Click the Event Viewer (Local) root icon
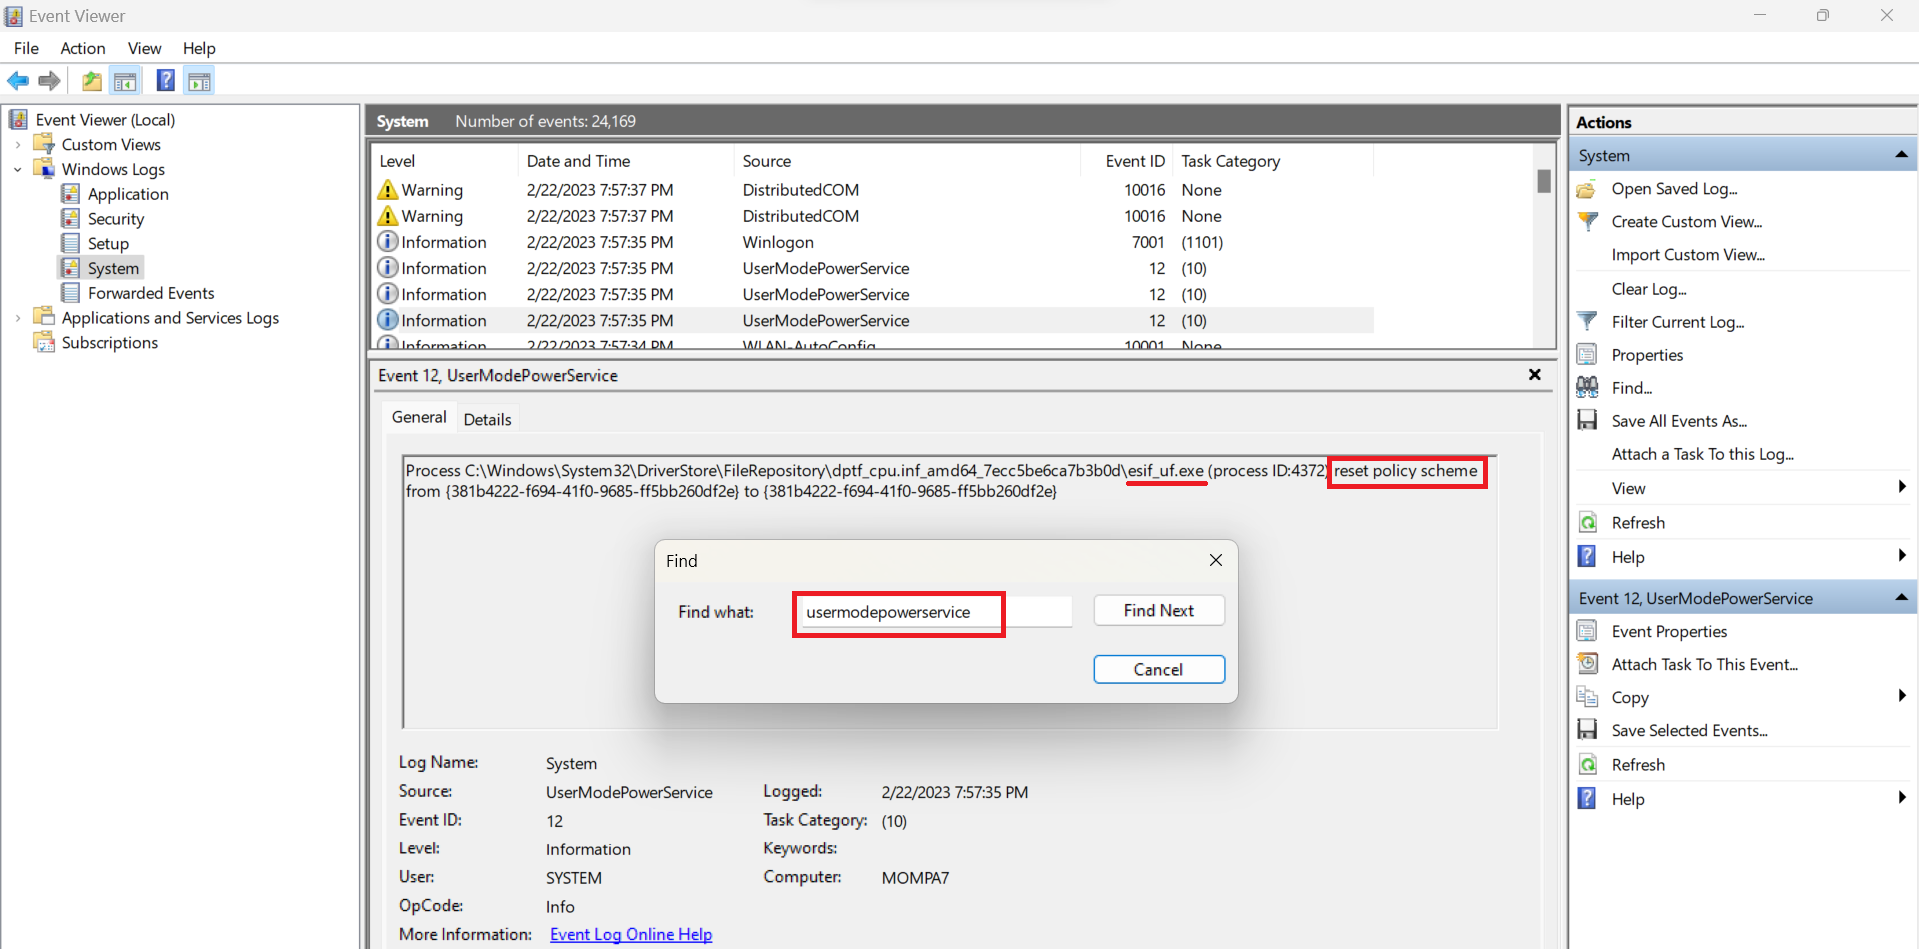 coord(18,119)
